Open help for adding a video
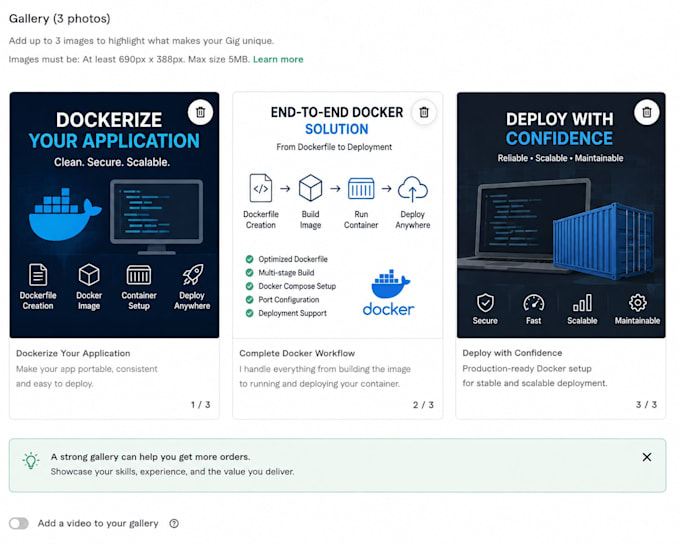680x544 pixels. pos(174,524)
